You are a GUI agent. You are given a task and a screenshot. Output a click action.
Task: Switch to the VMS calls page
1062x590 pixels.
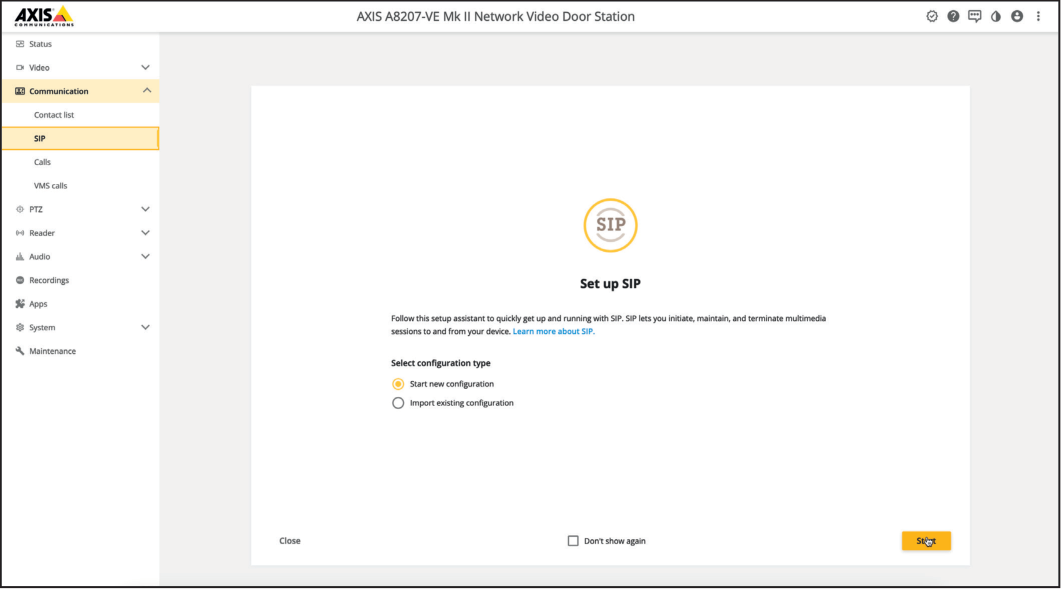pos(50,185)
